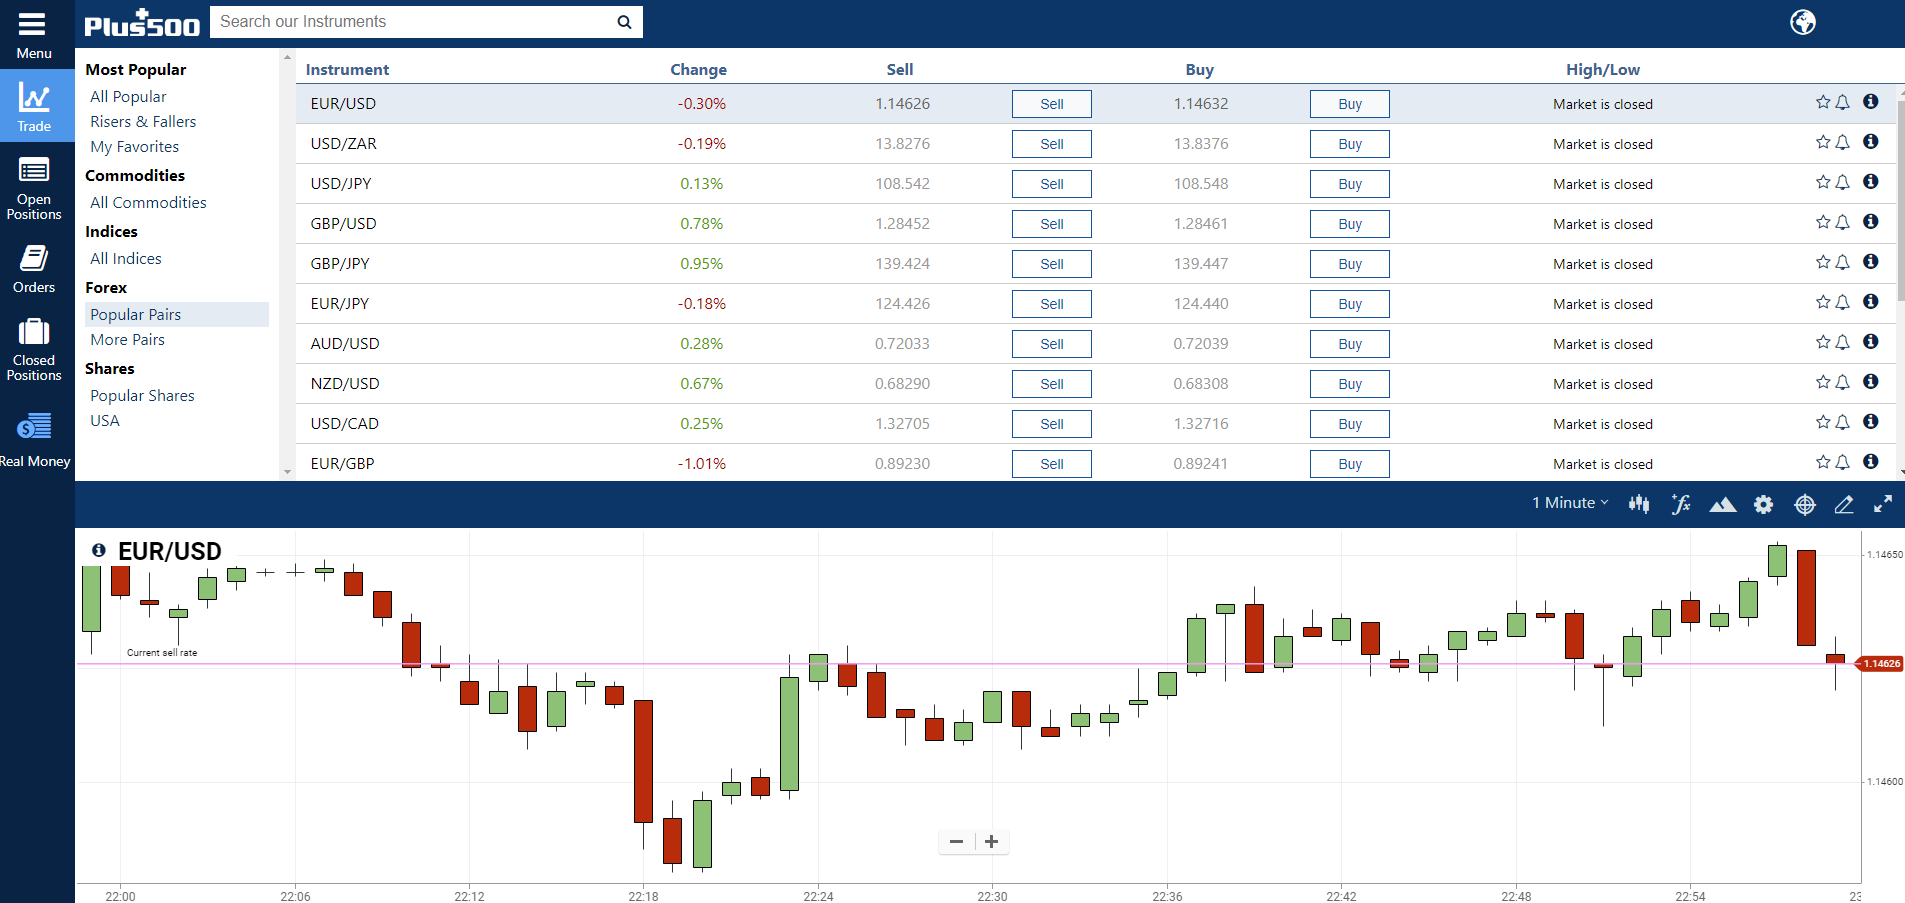Select More Pairs under Forex
This screenshot has height=903, width=1905.
click(x=127, y=340)
